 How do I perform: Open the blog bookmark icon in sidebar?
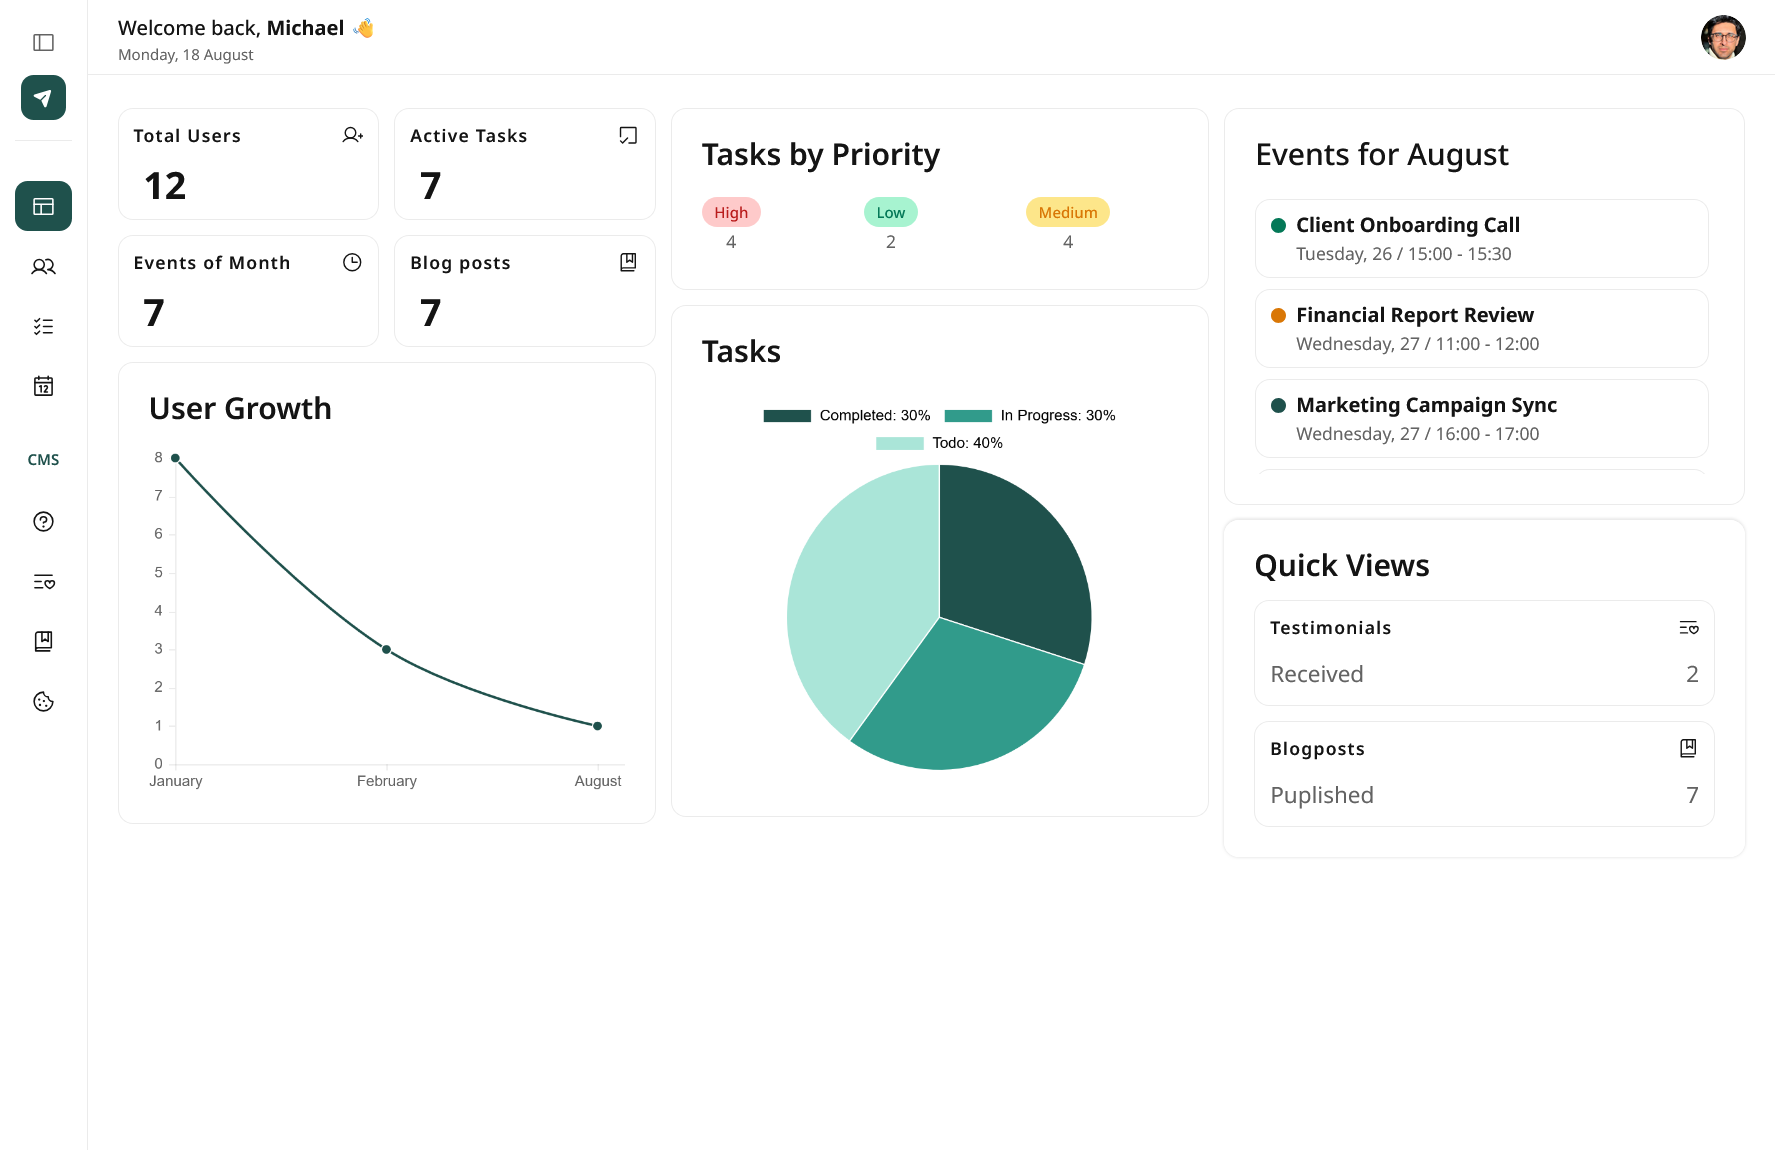point(43,641)
